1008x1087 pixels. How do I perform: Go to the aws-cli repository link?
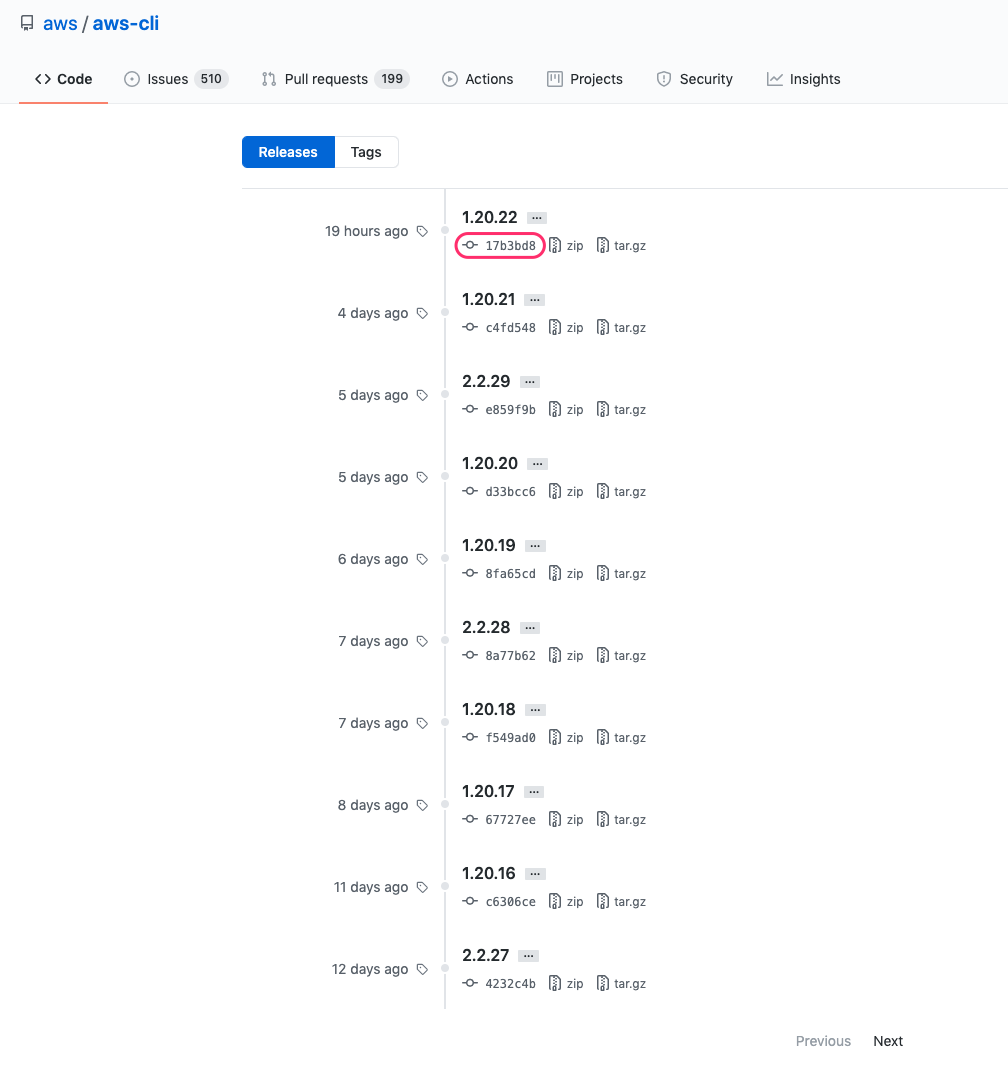pyautogui.click(x=125, y=23)
